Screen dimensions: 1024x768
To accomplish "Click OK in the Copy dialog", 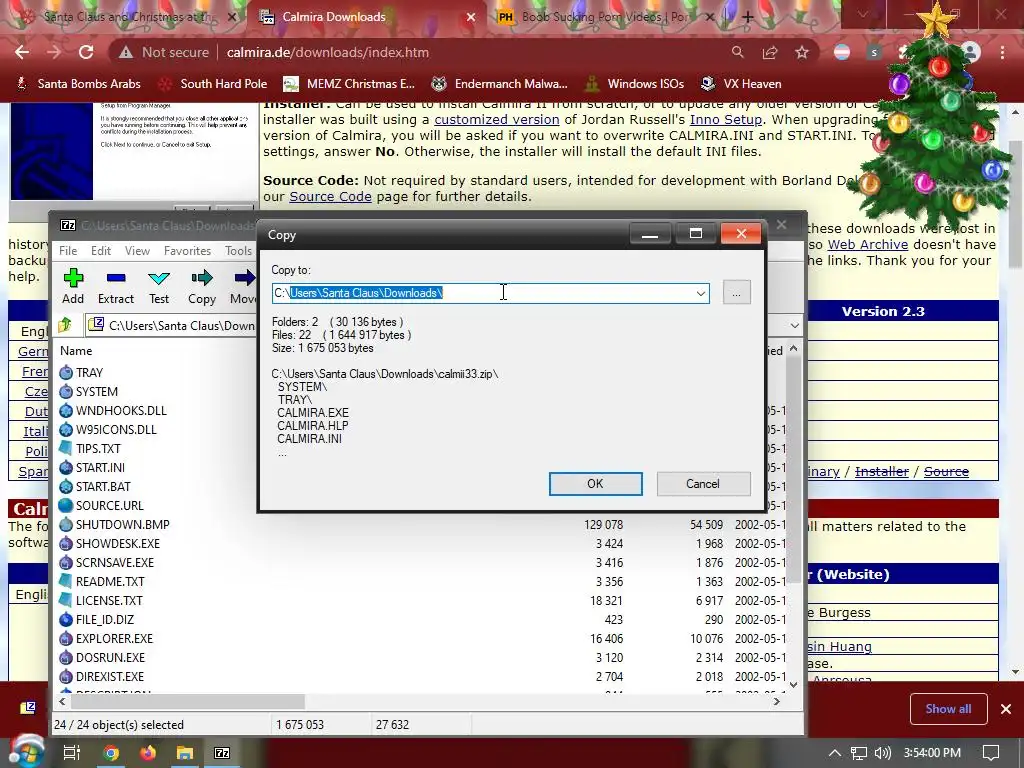I will click(x=596, y=484).
